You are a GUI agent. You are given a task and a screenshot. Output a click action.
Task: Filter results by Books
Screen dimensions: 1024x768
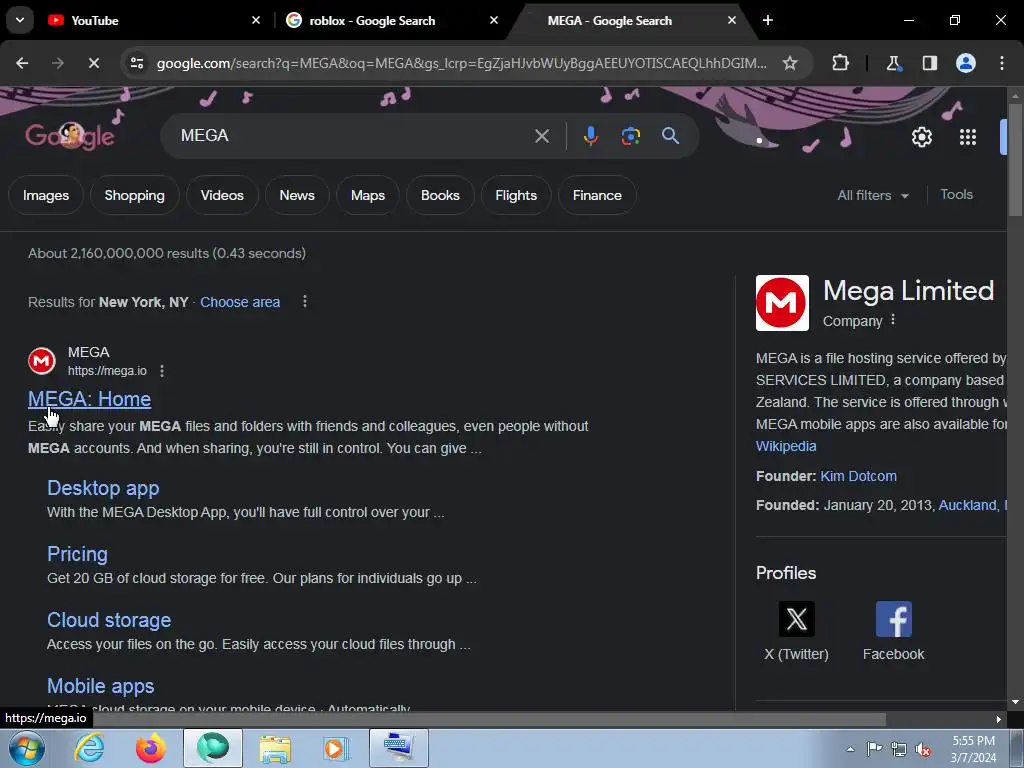click(x=440, y=195)
